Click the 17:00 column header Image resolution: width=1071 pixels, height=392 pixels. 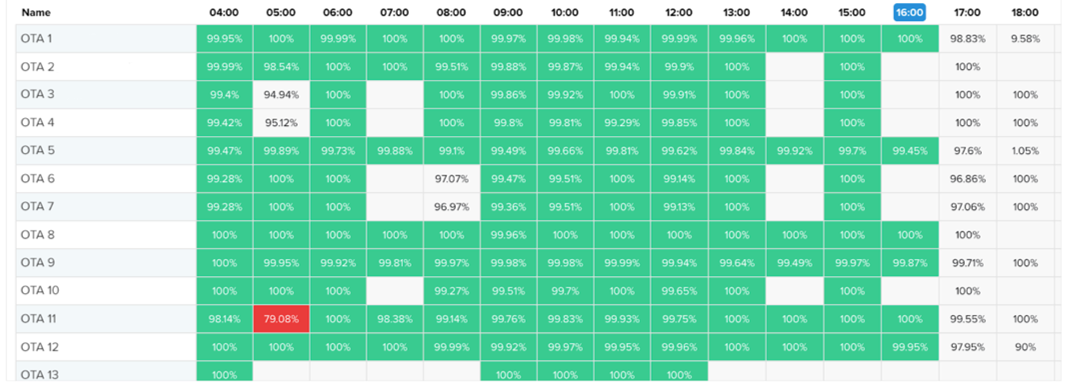(x=968, y=12)
